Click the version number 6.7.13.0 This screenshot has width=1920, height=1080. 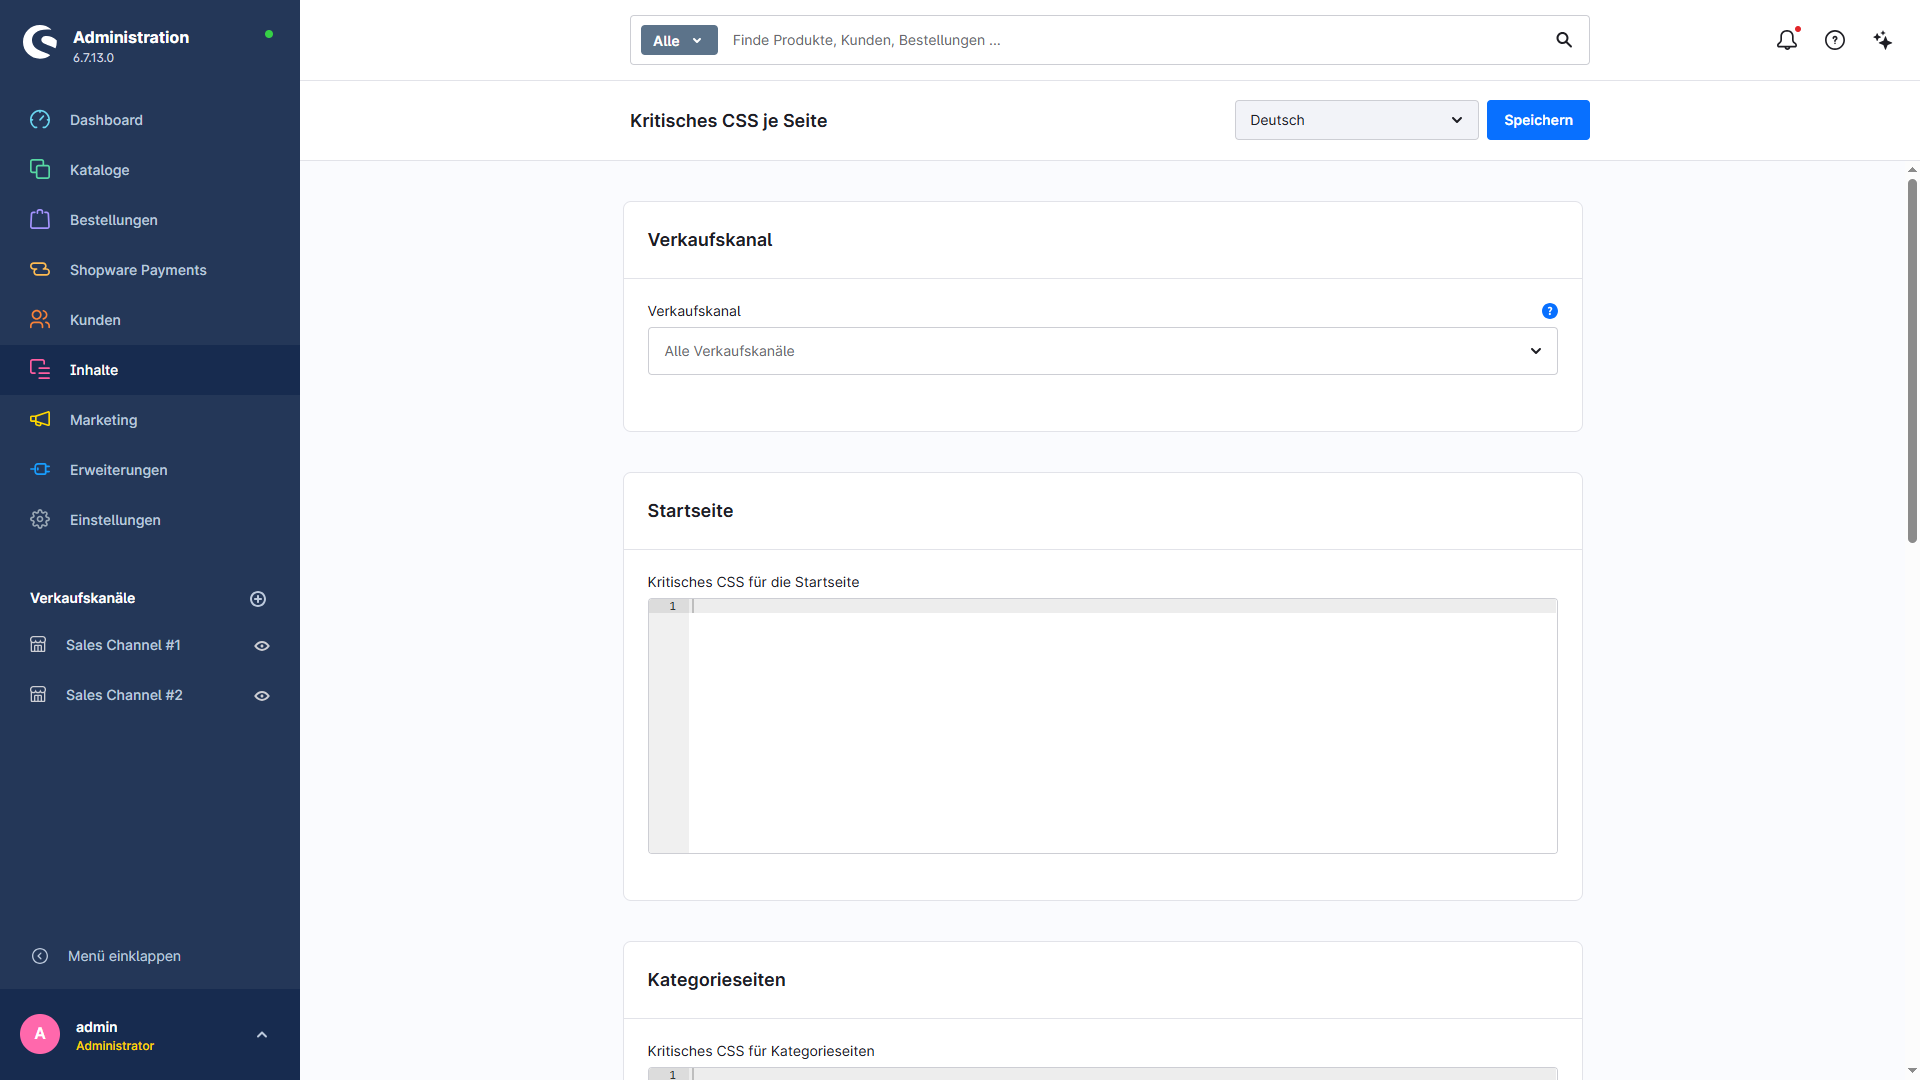pyautogui.click(x=93, y=58)
